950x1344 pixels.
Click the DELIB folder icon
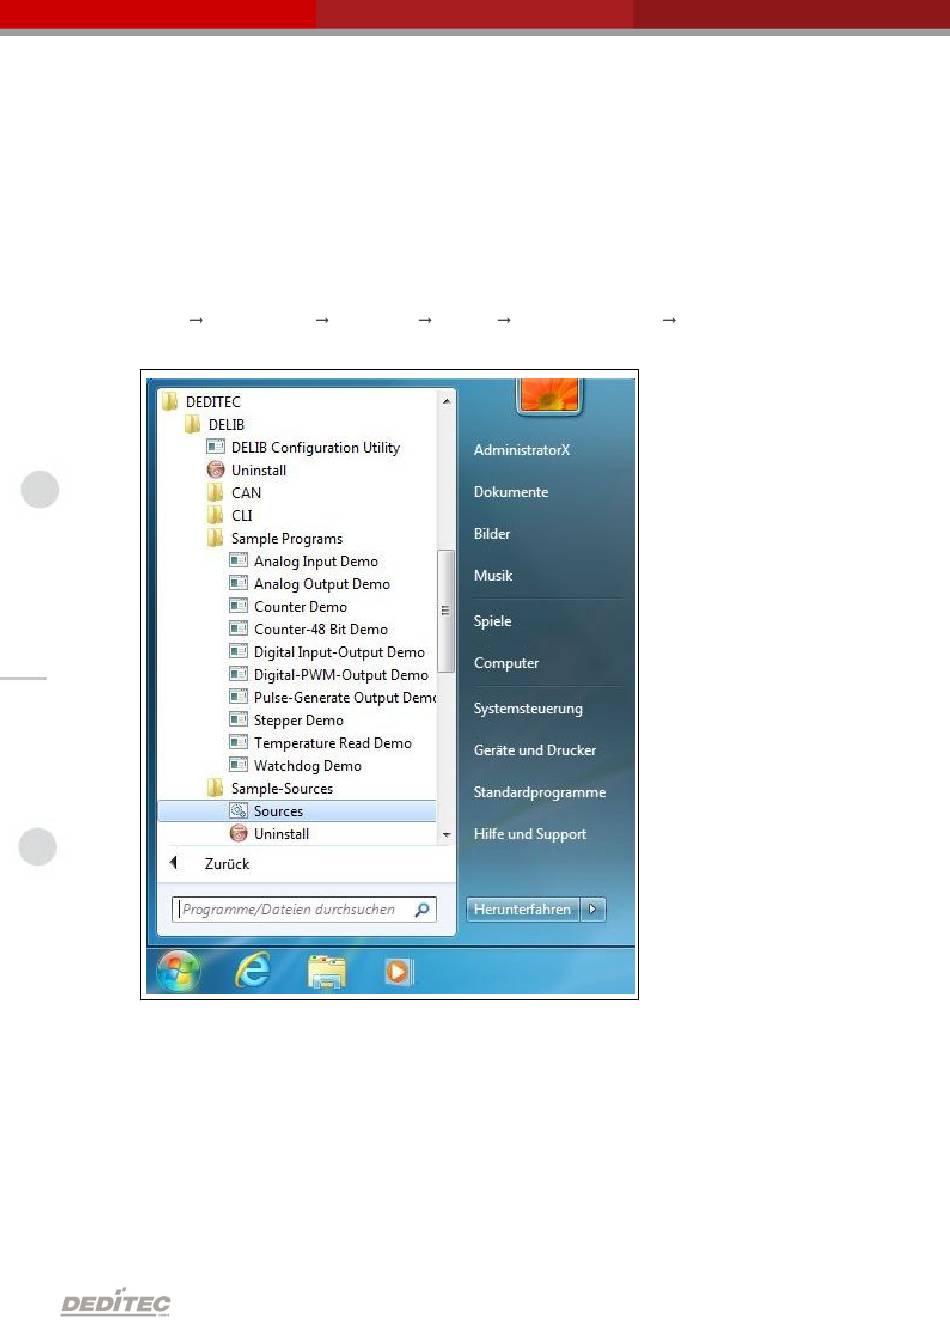(192, 425)
